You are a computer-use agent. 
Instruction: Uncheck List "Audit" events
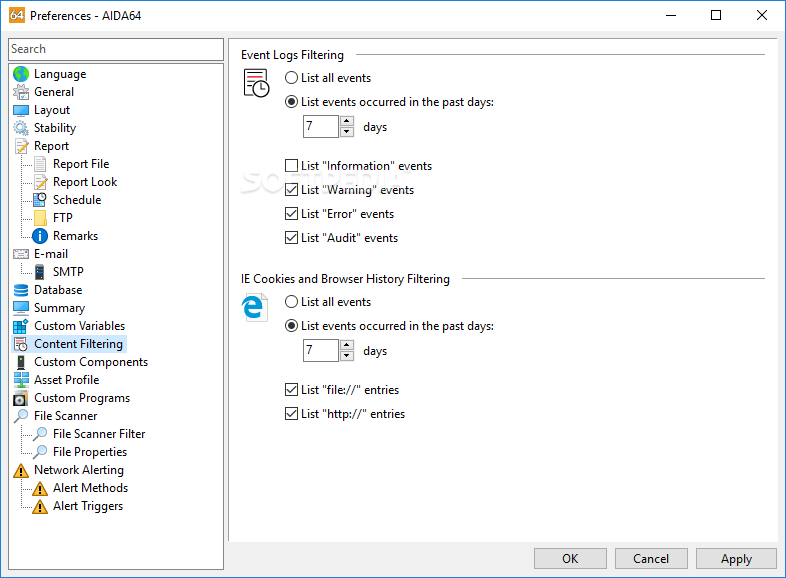[x=291, y=238]
